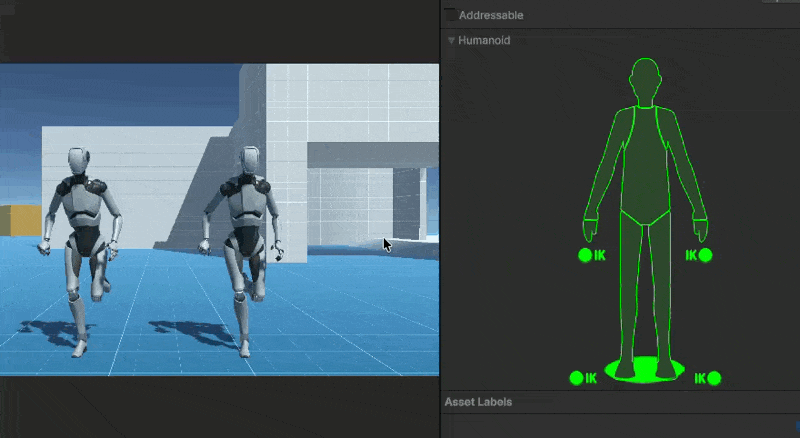Toggle the IK dot beside the right hand

tap(705, 256)
